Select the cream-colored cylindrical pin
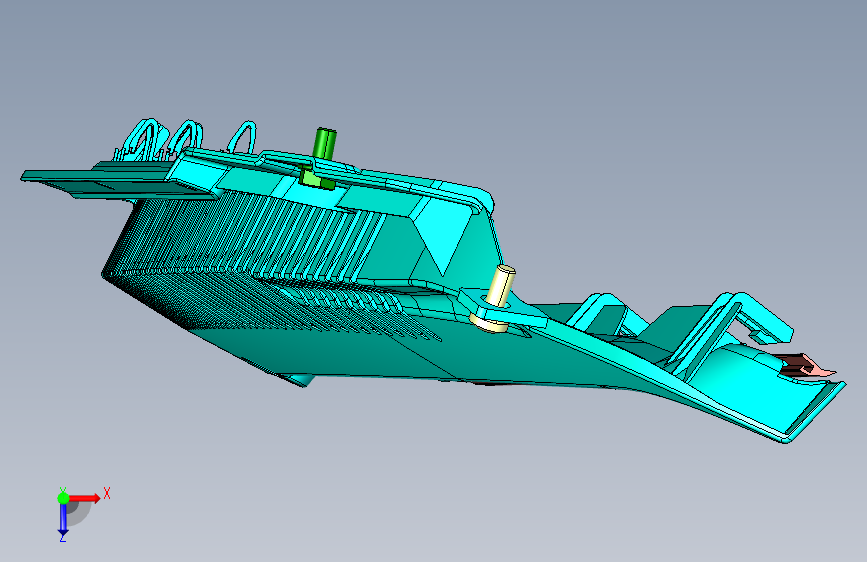 pyautogui.click(x=501, y=286)
